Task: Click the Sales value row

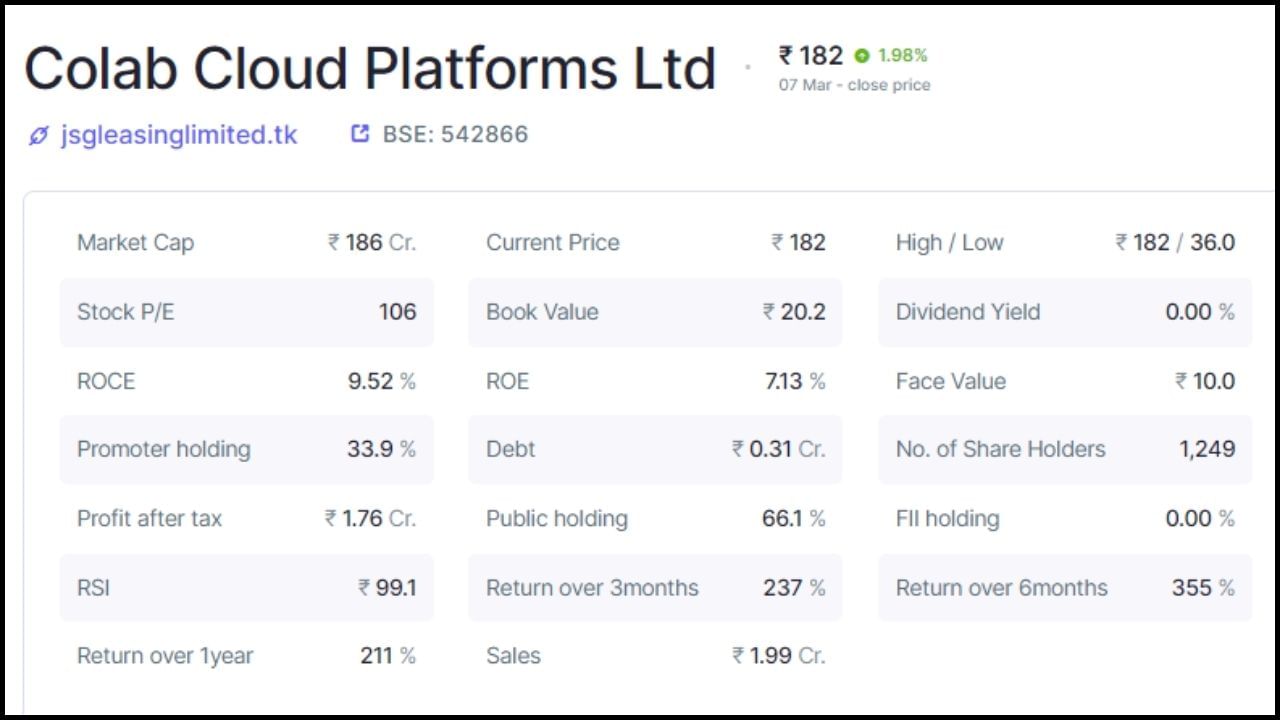Action: click(x=655, y=656)
